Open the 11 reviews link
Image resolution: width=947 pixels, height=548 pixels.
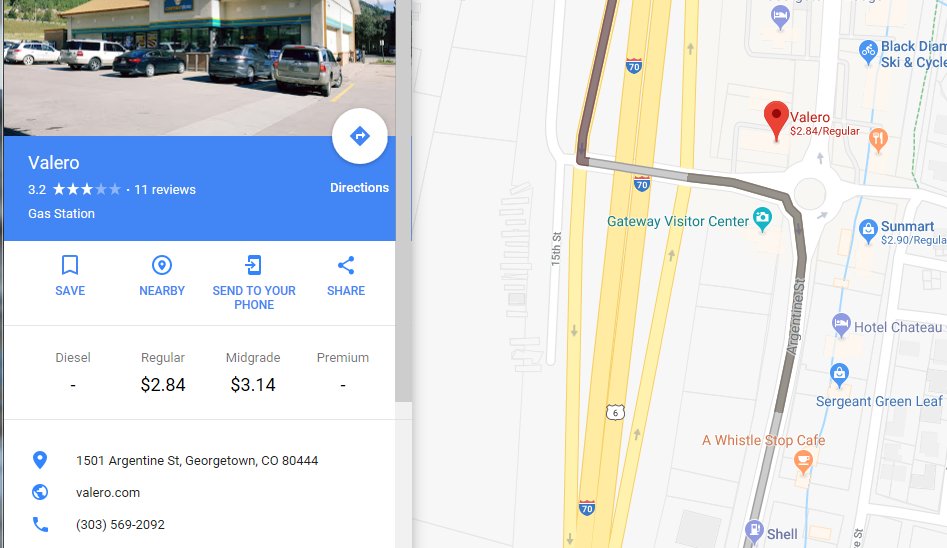[165, 190]
